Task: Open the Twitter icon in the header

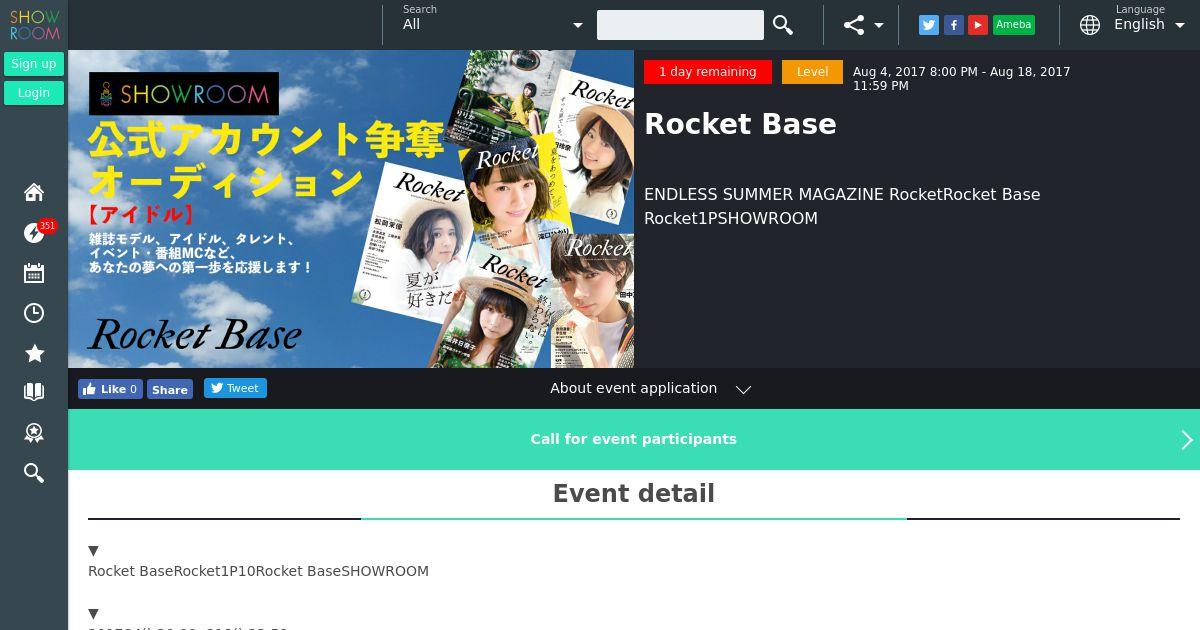Action: 929,25
